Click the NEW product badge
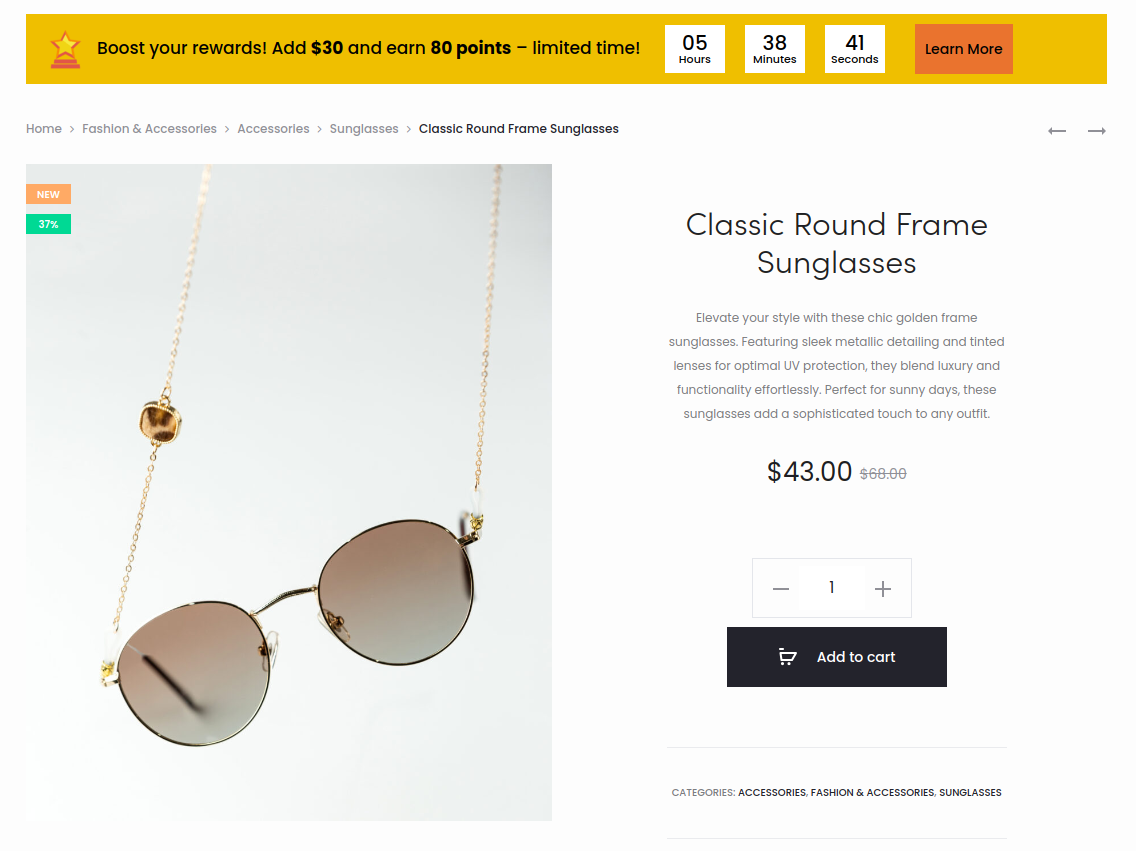 click(48, 194)
